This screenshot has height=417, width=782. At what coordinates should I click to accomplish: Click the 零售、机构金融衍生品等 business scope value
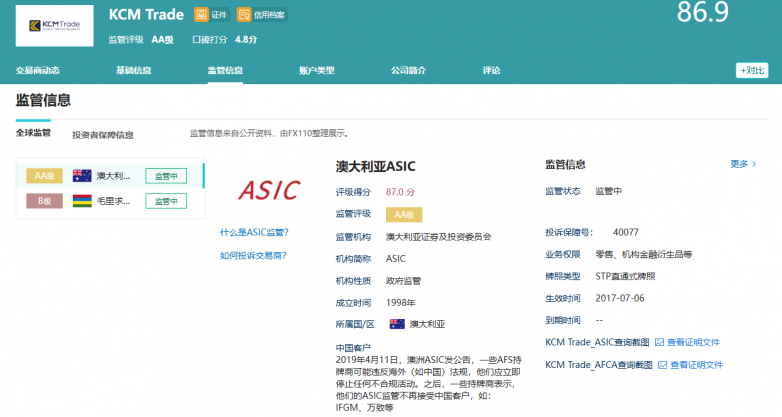click(644, 254)
